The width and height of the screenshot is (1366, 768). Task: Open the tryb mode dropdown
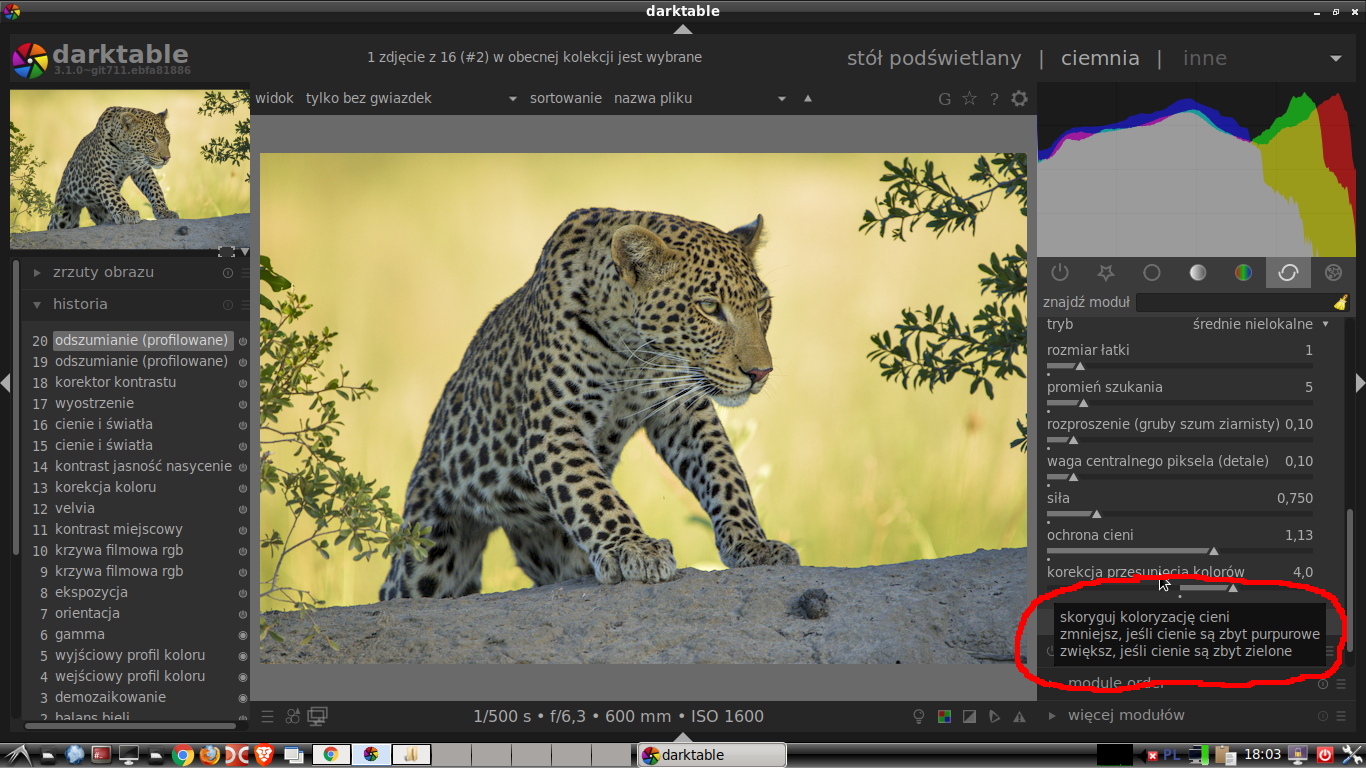tap(1260, 324)
